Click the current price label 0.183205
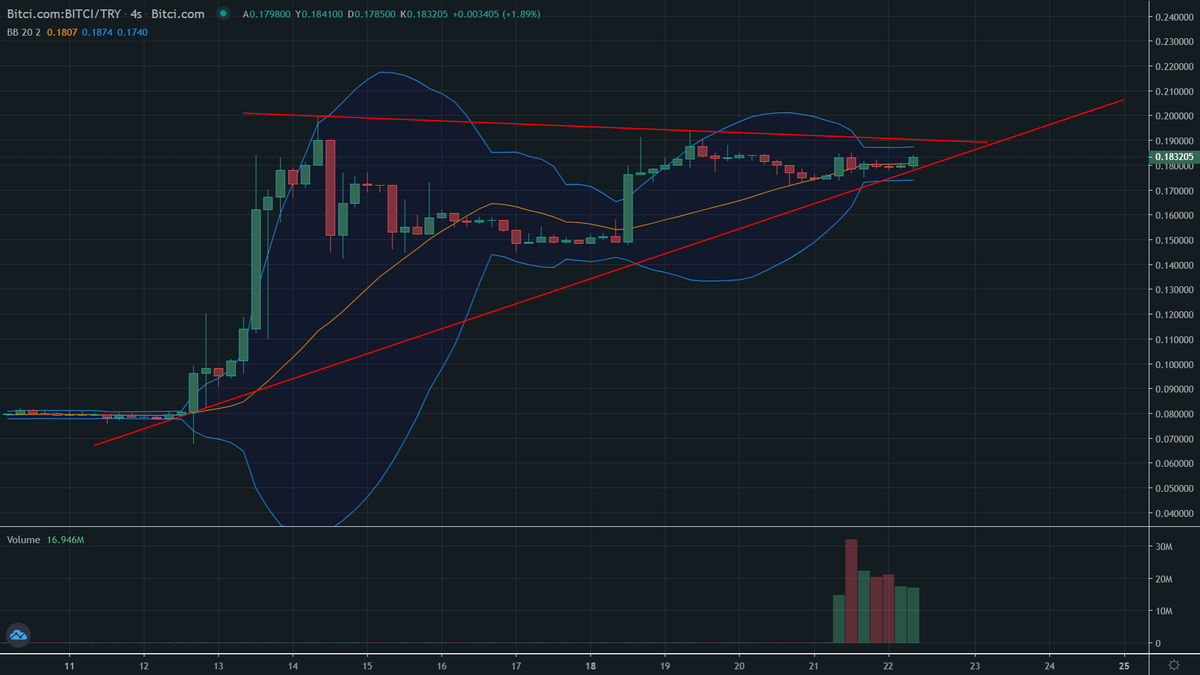Image resolution: width=1200 pixels, height=675 pixels. pyautogui.click(x=1173, y=157)
